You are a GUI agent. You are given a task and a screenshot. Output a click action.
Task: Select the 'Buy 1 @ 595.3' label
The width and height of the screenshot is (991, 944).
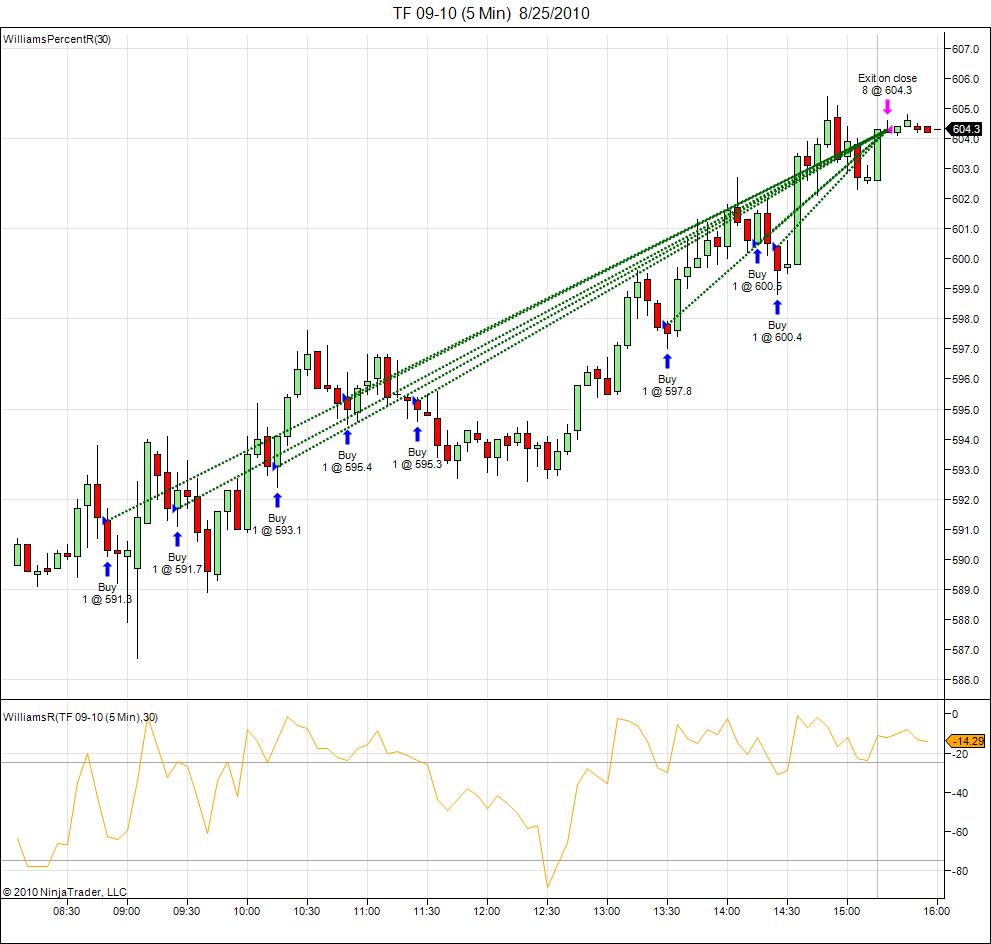pos(417,458)
